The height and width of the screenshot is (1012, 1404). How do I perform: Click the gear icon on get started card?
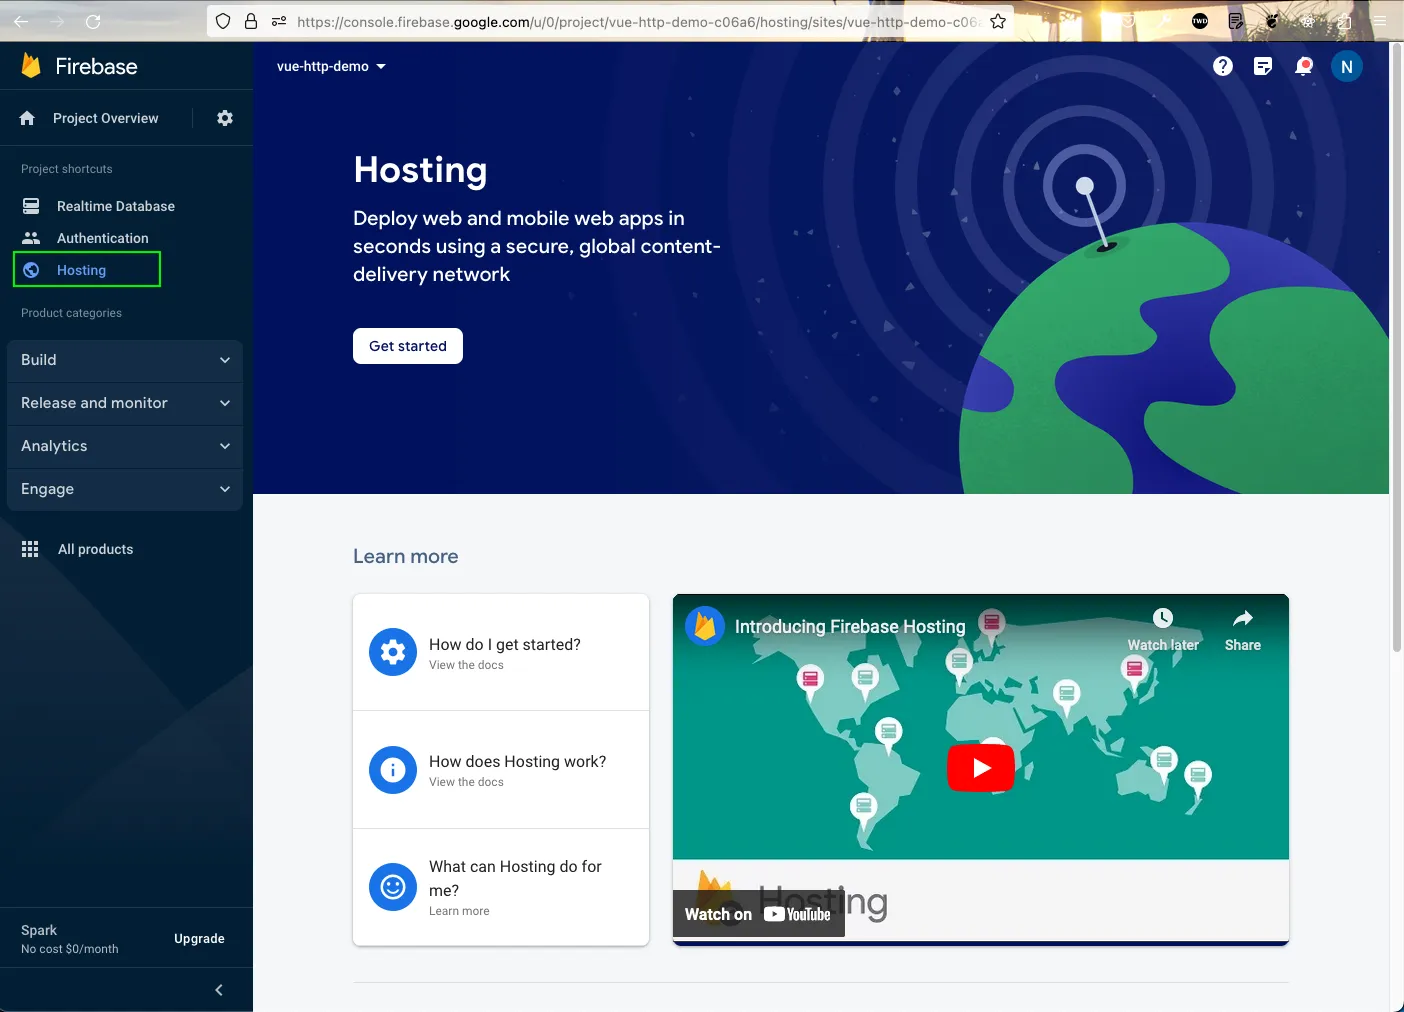393,653
